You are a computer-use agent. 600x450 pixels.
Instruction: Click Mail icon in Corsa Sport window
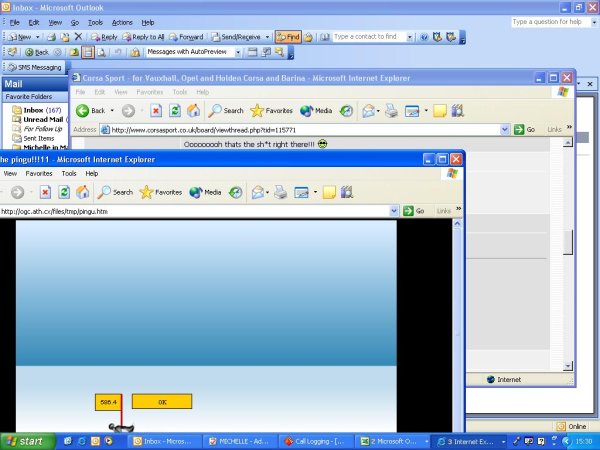[368, 111]
